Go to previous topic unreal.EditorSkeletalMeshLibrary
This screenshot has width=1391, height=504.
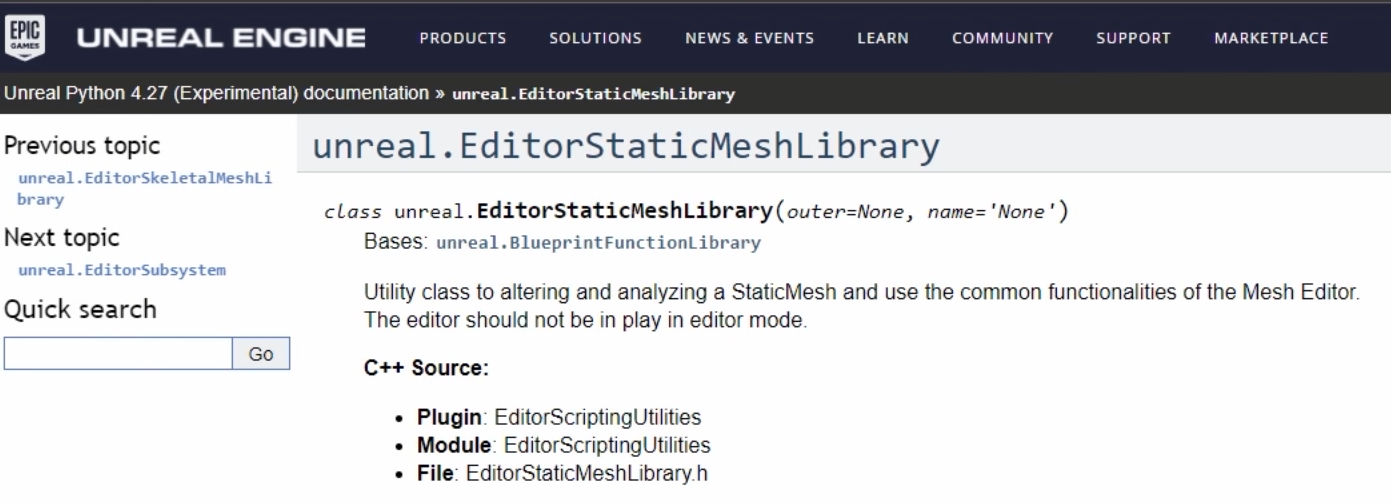click(145, 189)
